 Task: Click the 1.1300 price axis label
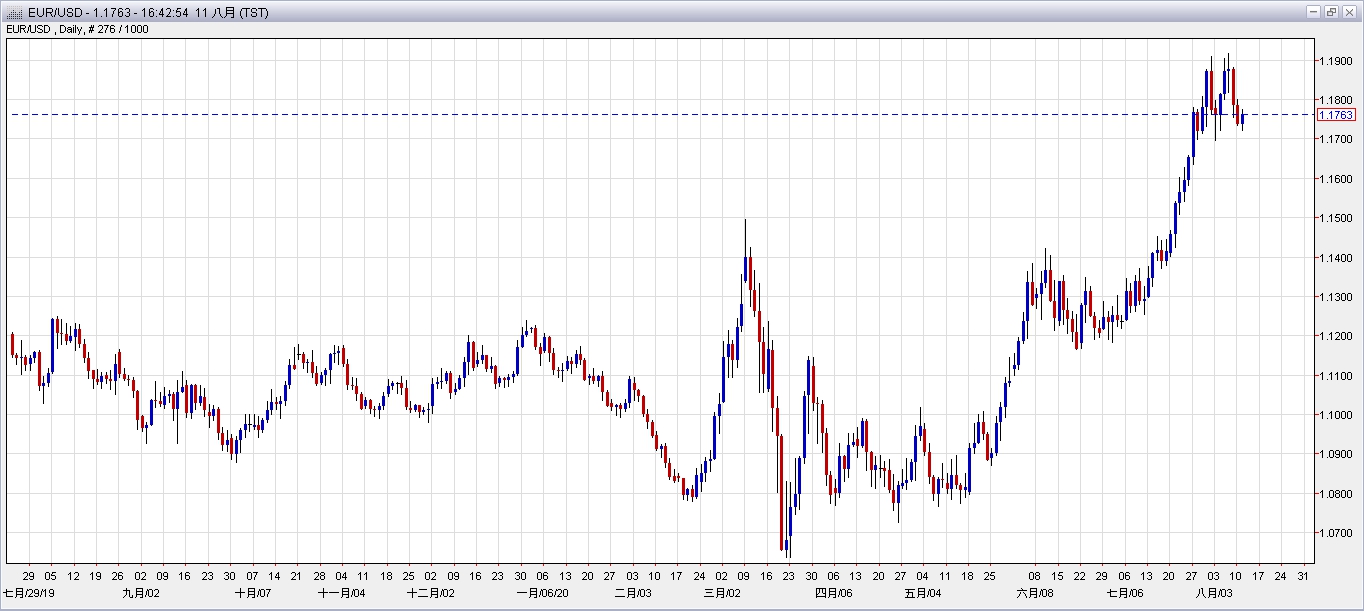1336,297
